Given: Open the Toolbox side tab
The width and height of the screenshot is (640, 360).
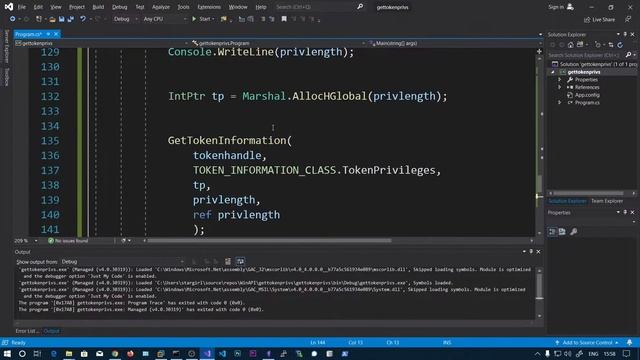Looking at the screenshot, I should (x=6, y=76).
